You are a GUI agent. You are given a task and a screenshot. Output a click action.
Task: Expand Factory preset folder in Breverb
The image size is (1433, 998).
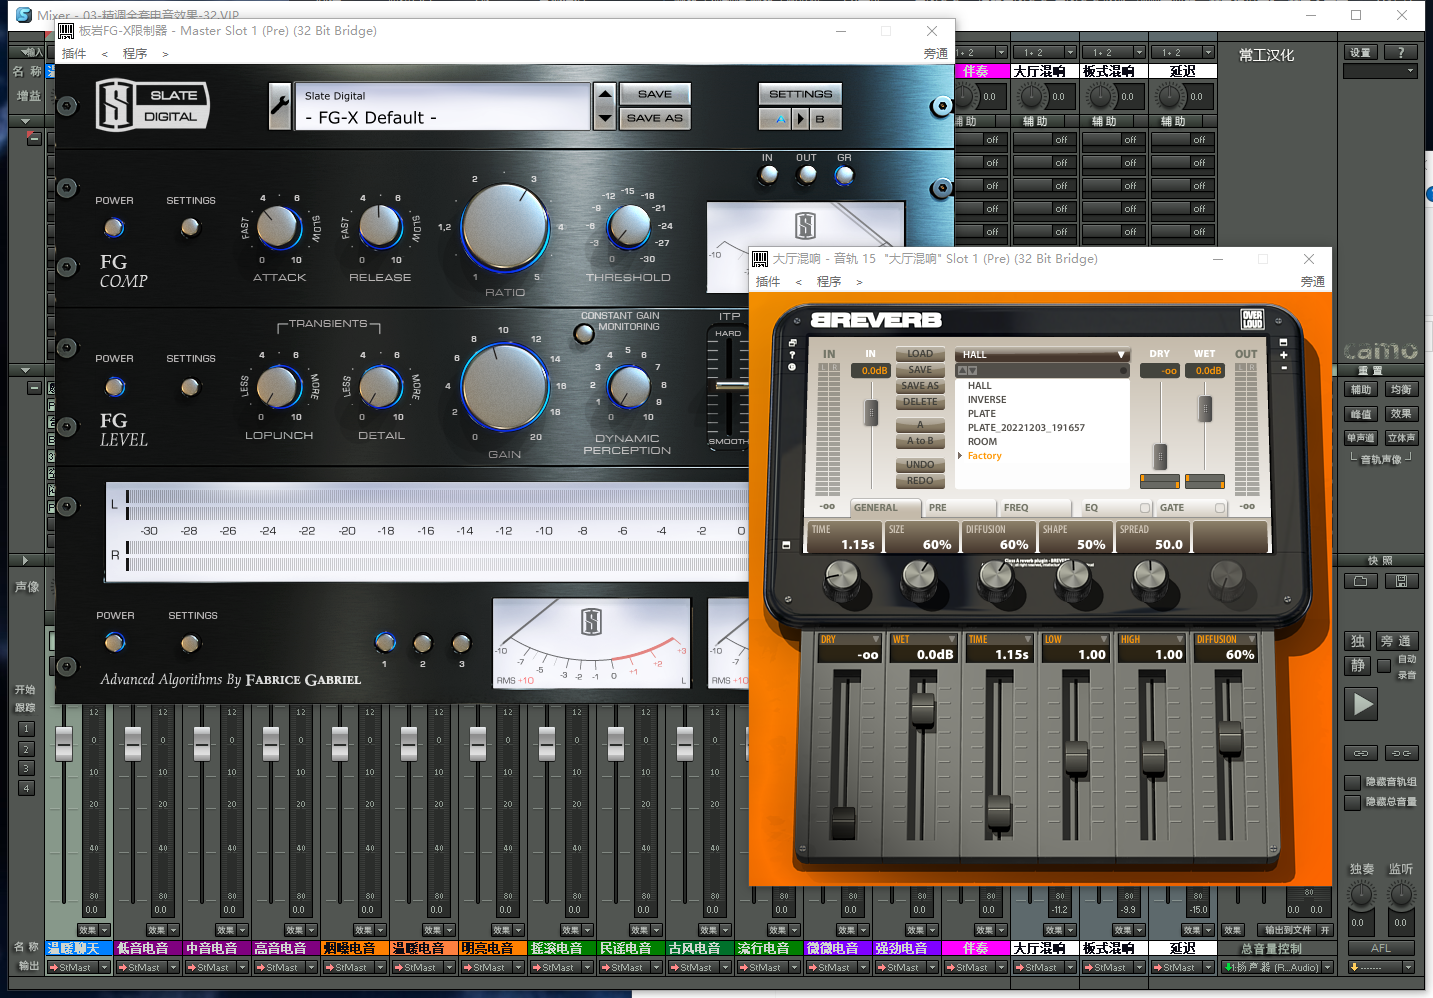click(x=961, y=456)
